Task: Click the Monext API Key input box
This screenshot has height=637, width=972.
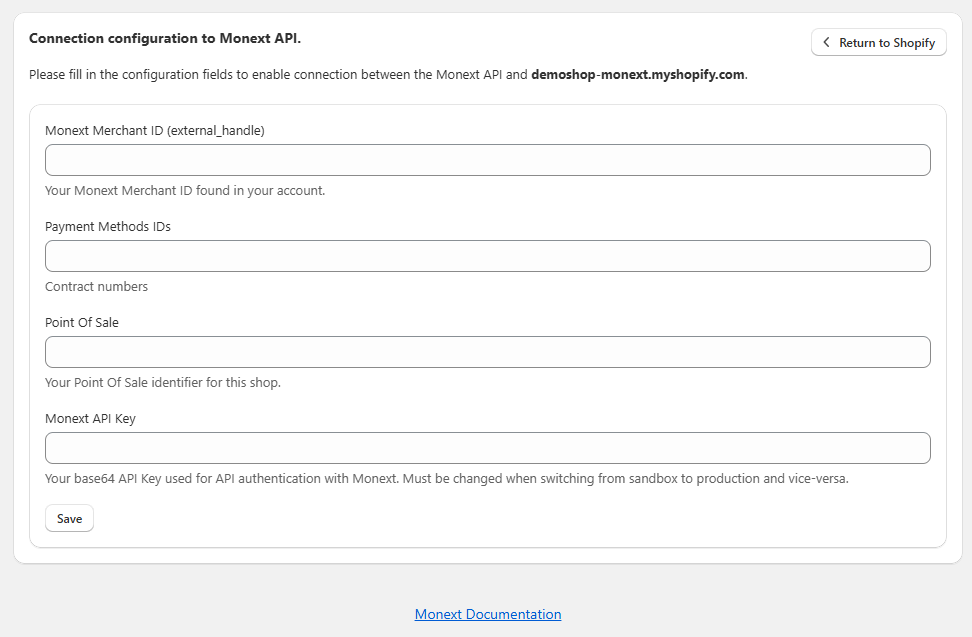Action: coord(487,448)
